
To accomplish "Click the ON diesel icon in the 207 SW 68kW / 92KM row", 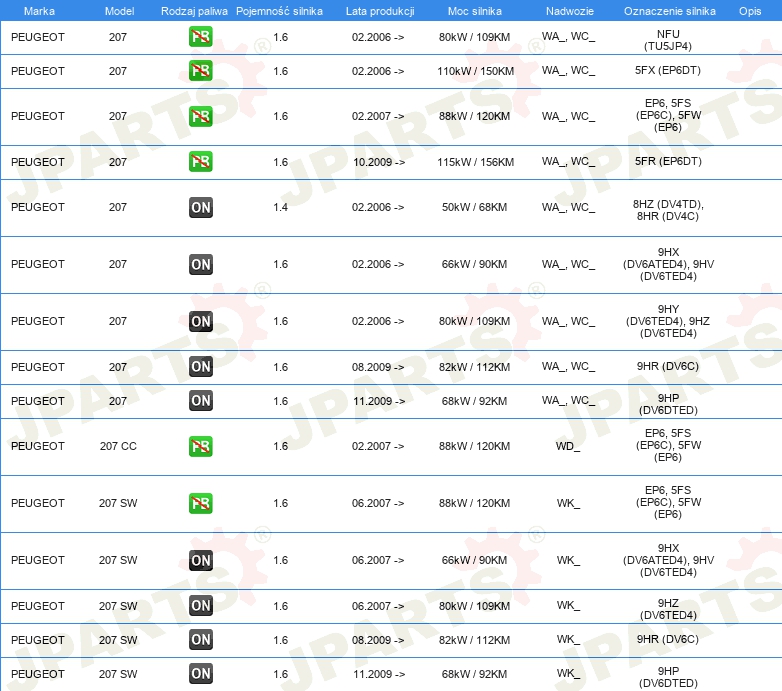I will pos(200,674).
